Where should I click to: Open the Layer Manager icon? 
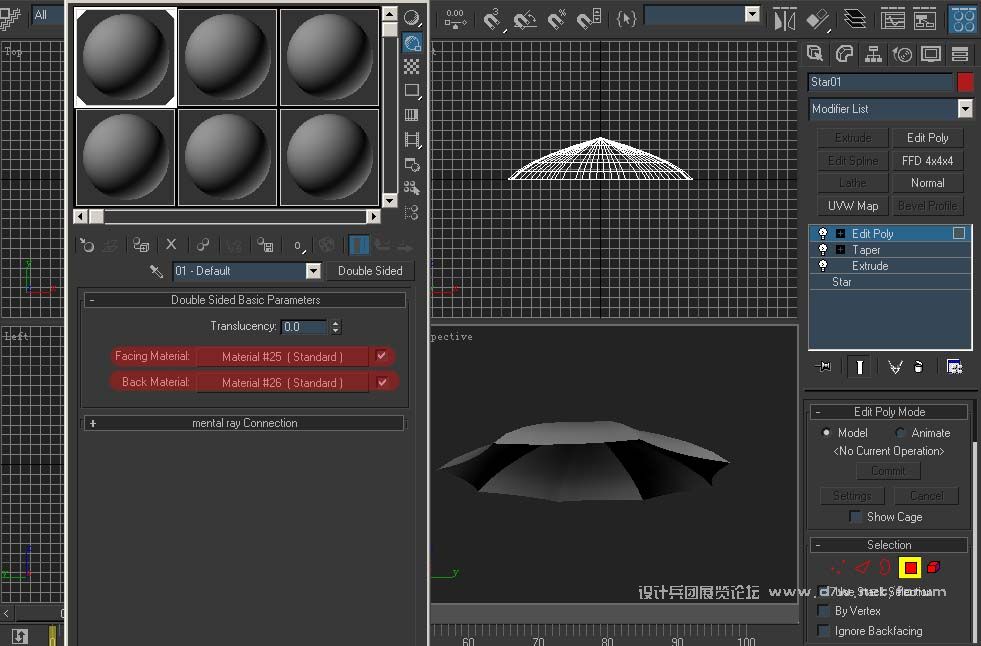[x=855, y=19]
